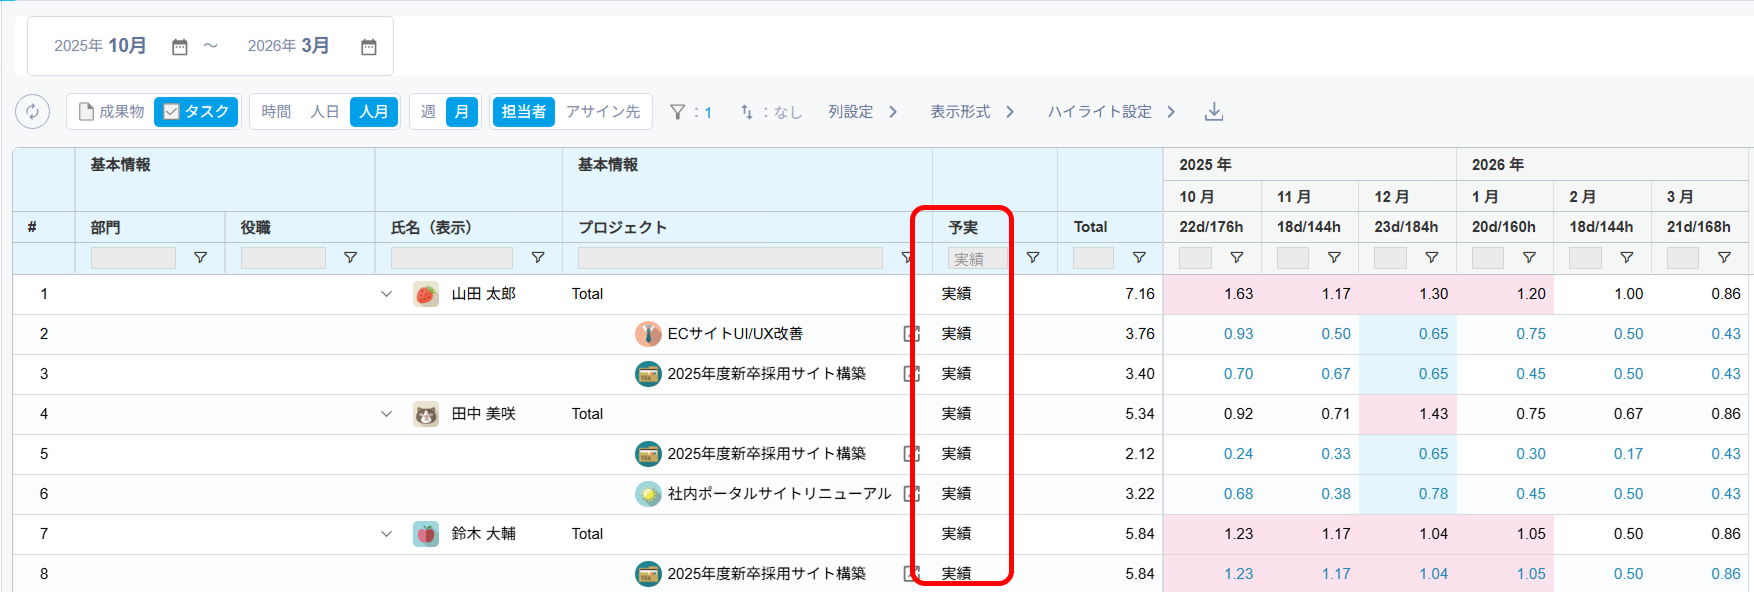Click the 氏名（表示） filter input
This screenshot has height=592, width=1754.
tap(452, 258)
